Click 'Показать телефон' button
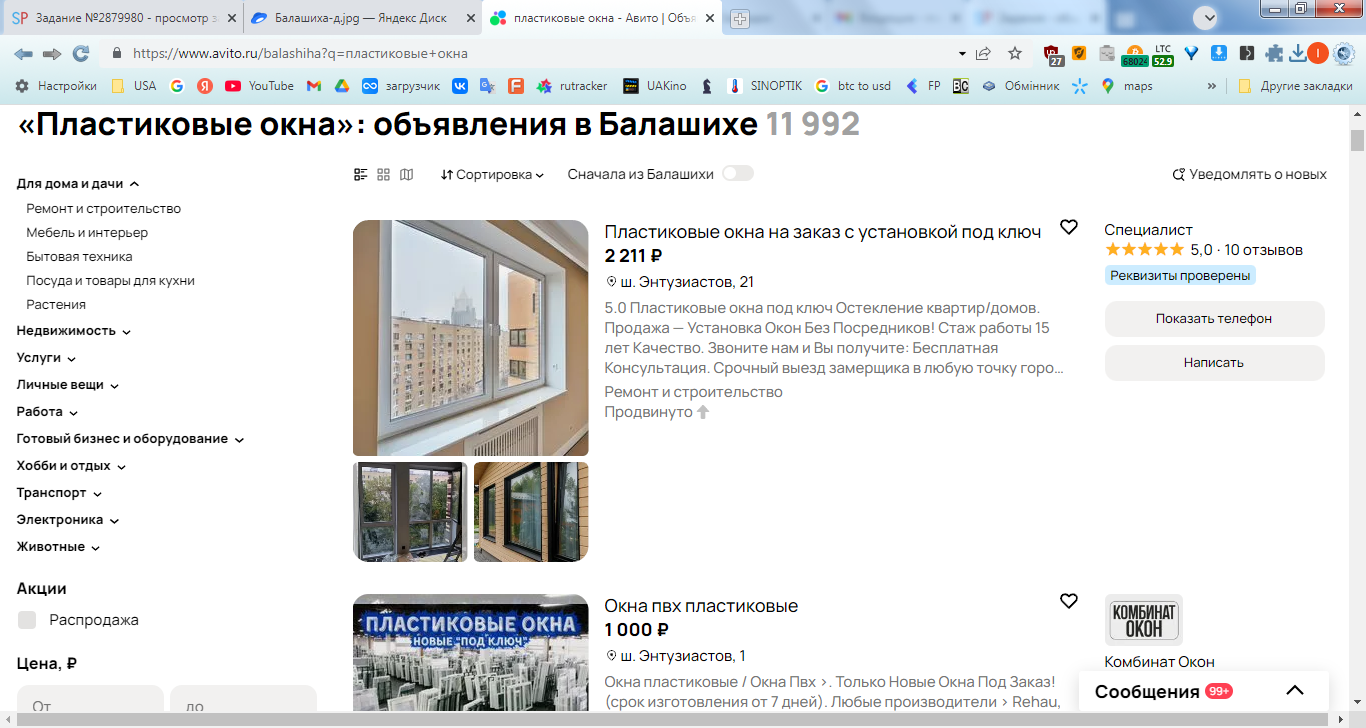 tap(1214, 319)
